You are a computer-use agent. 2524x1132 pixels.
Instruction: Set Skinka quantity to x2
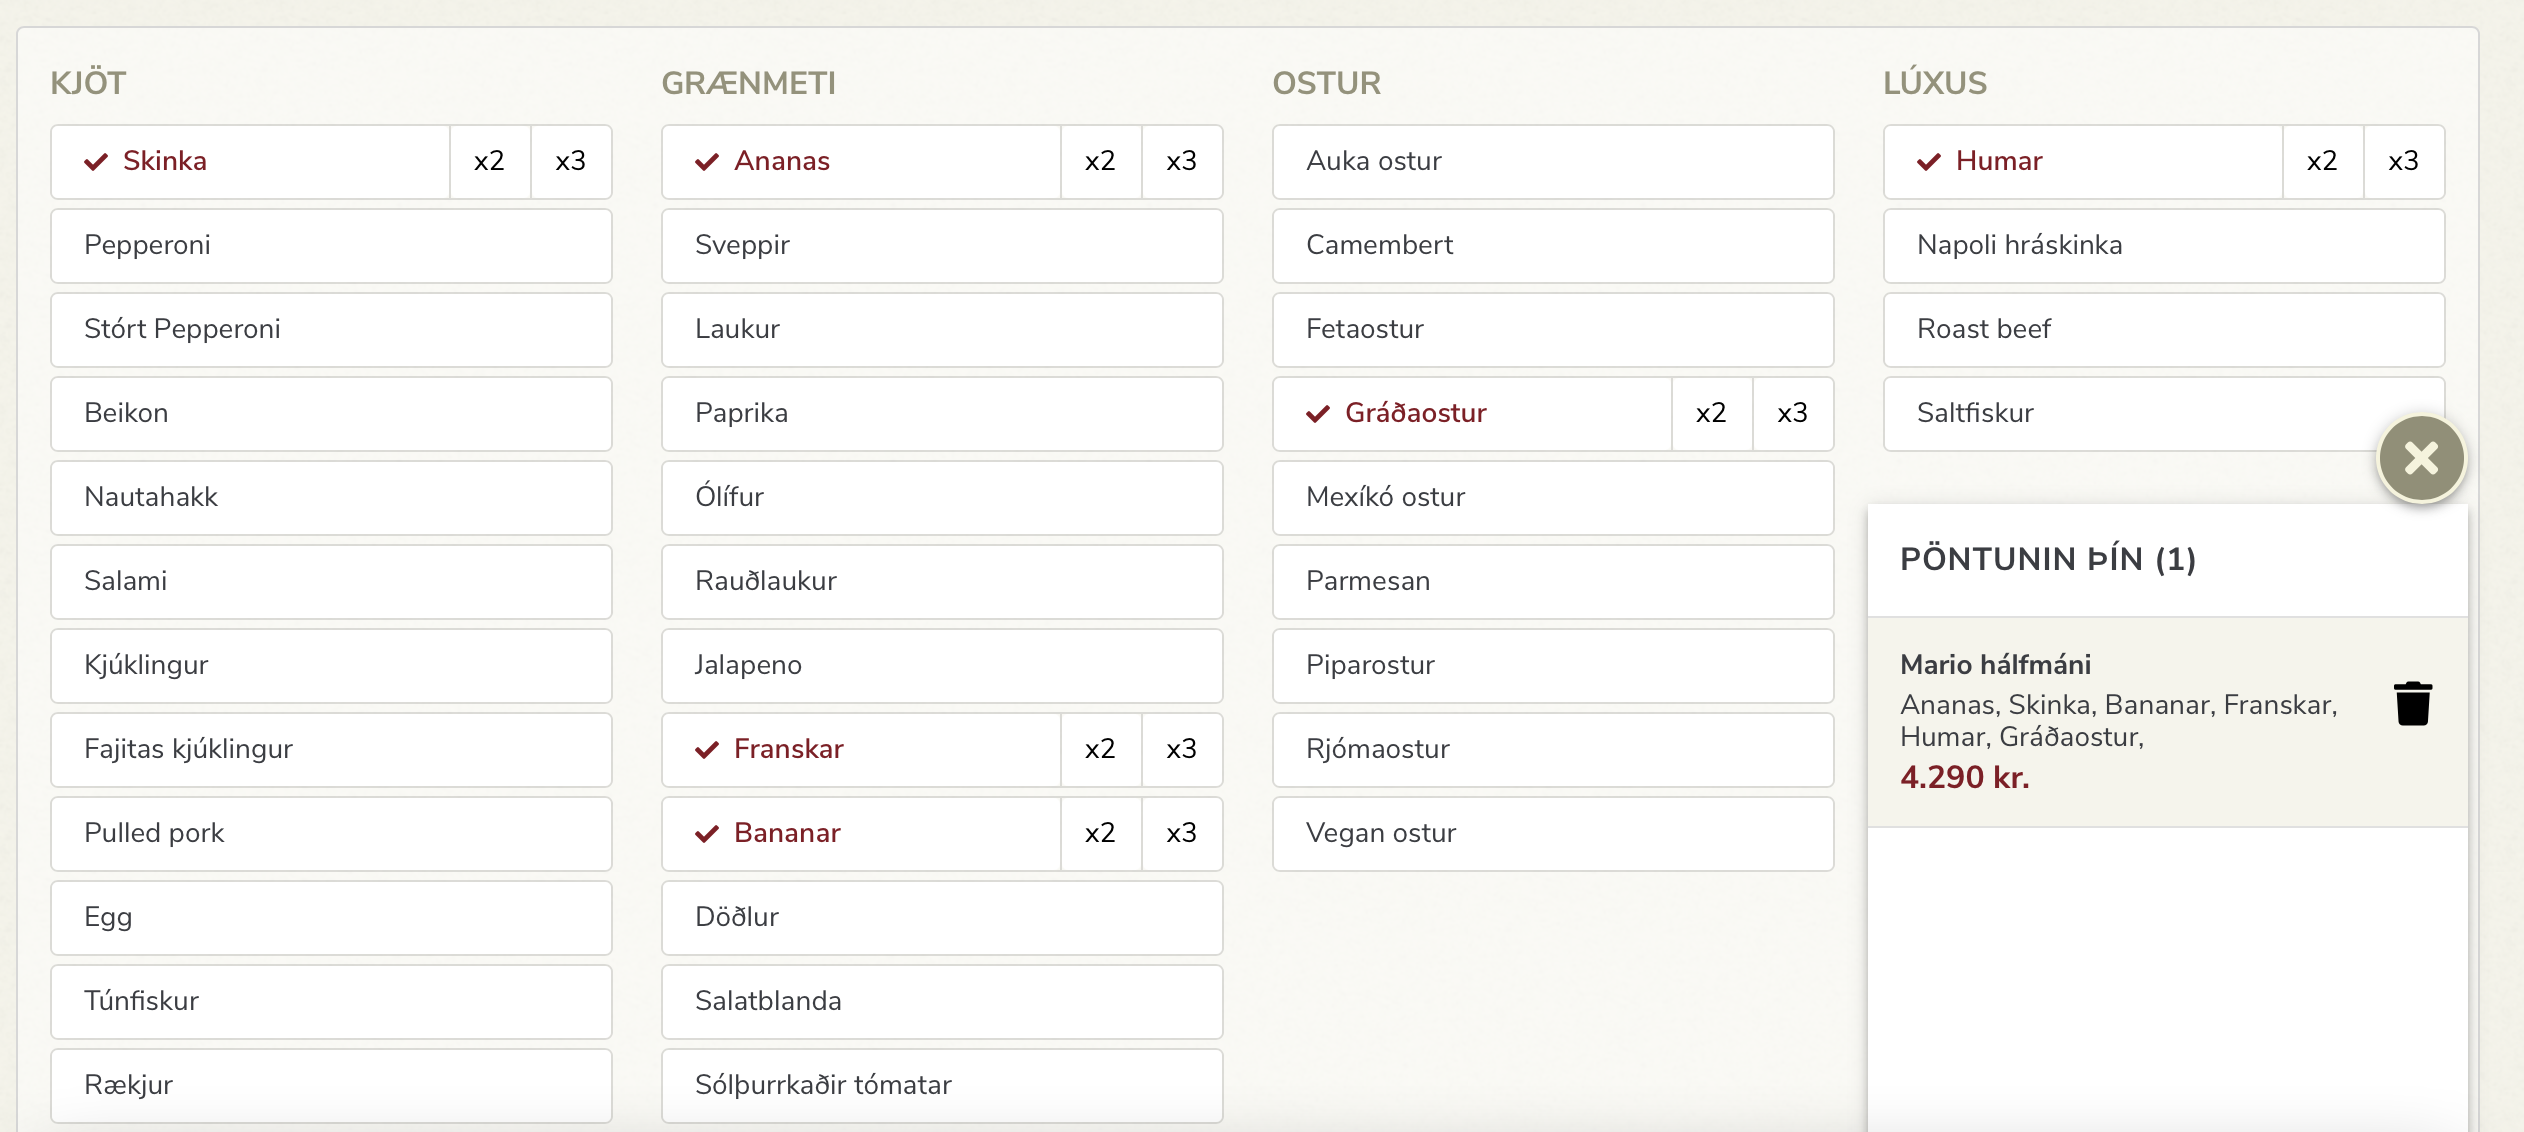click(489, 162)
